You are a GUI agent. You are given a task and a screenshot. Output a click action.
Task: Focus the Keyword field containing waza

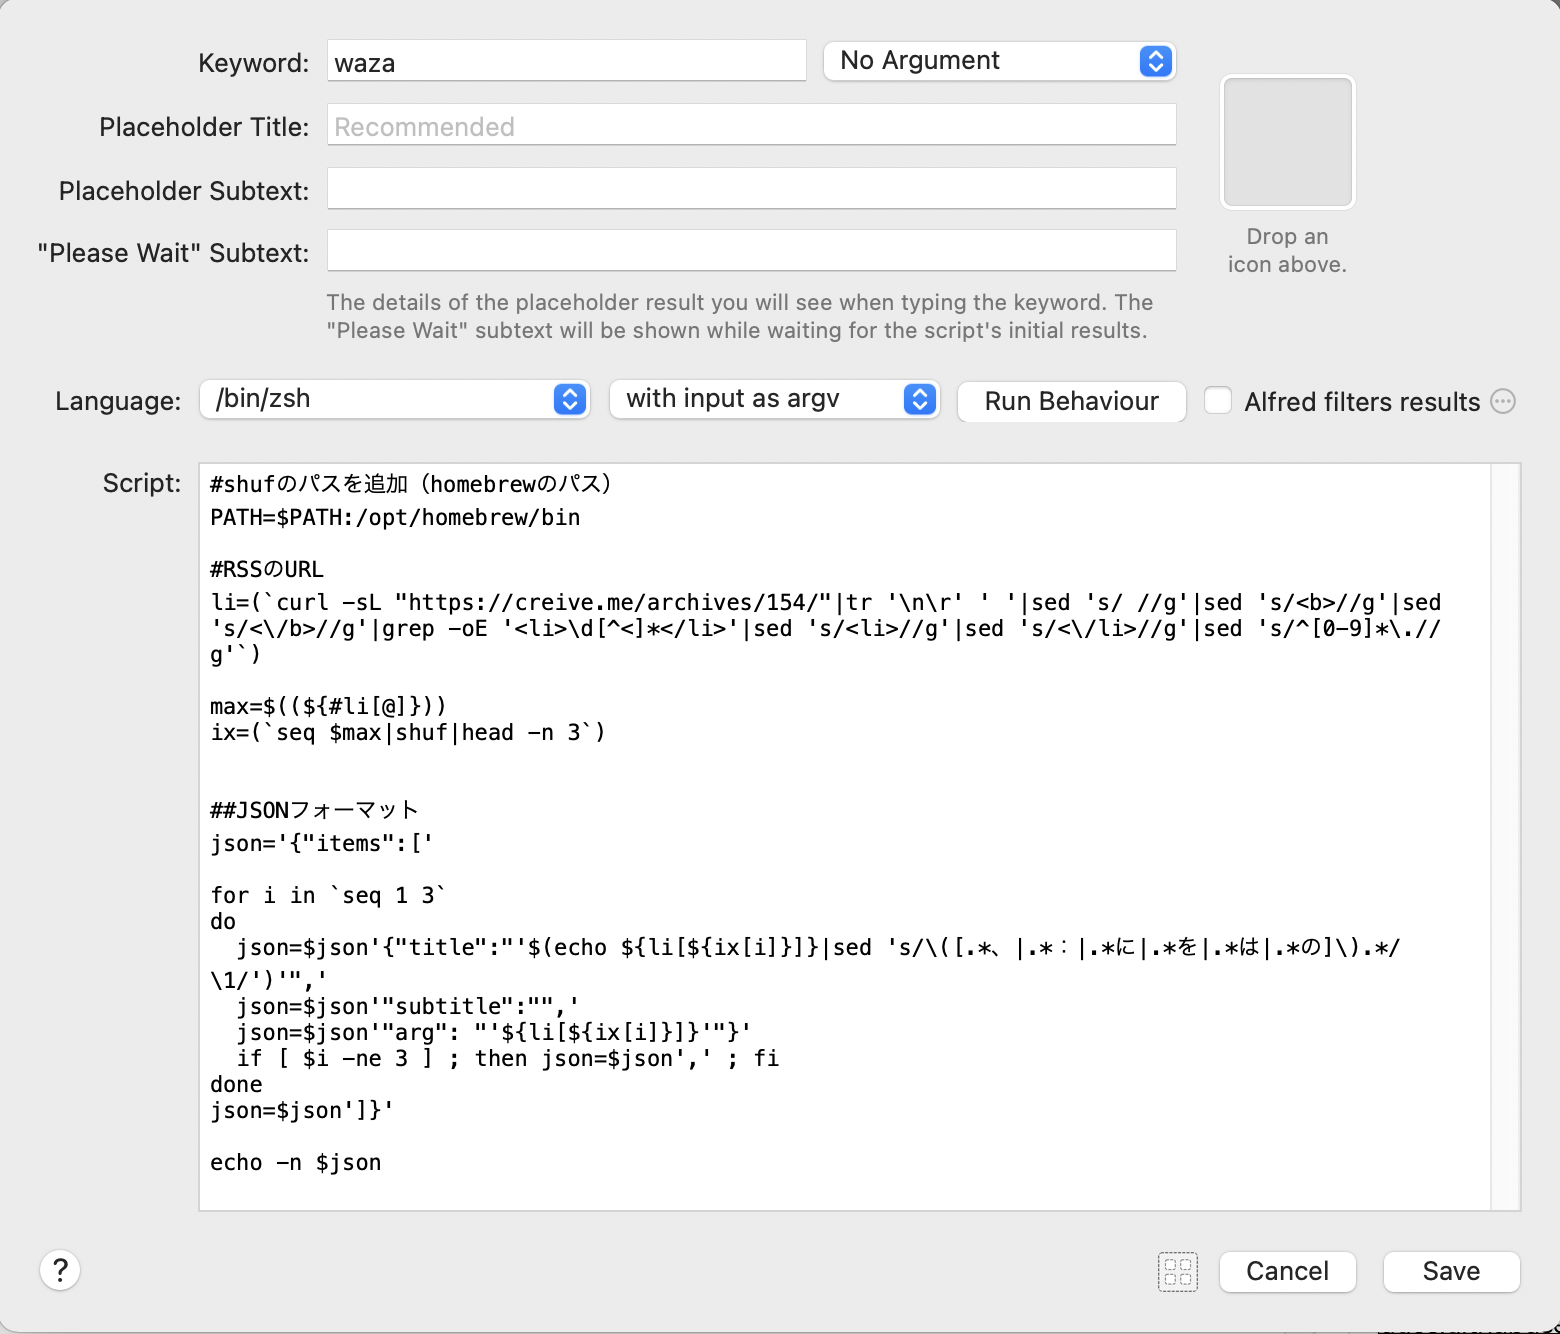567,61
